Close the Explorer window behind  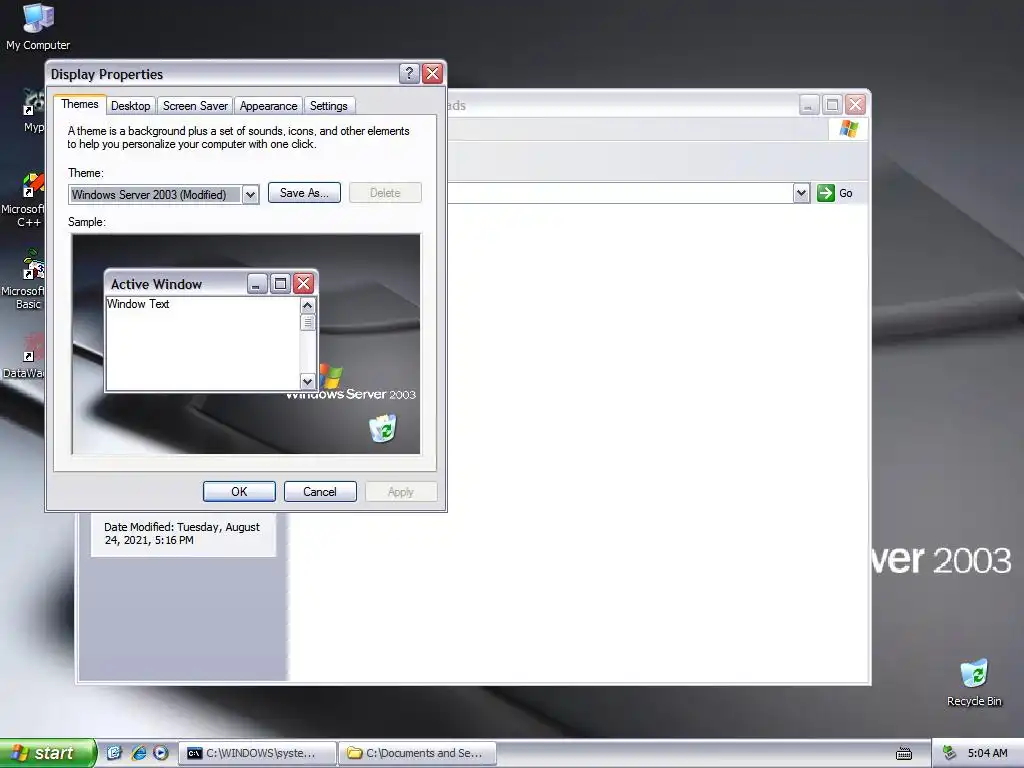coord(856,104)
